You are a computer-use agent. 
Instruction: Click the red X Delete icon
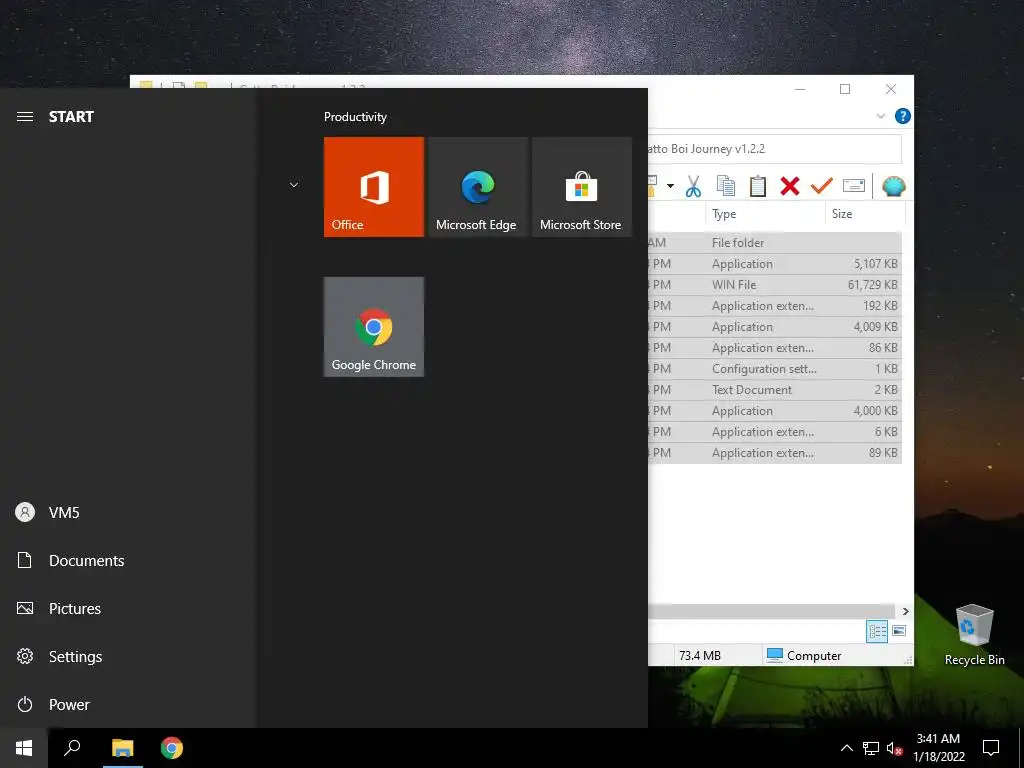[x=790, y=186]
